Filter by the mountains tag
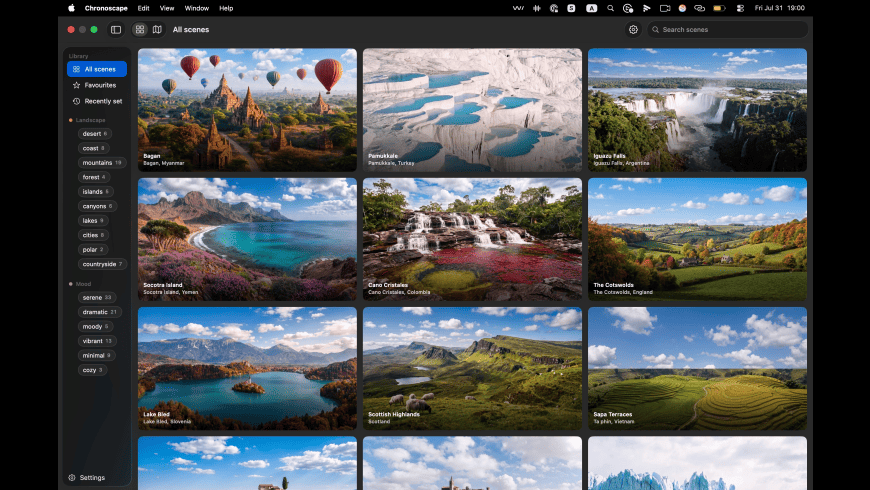870x490 pixels. 102,163
